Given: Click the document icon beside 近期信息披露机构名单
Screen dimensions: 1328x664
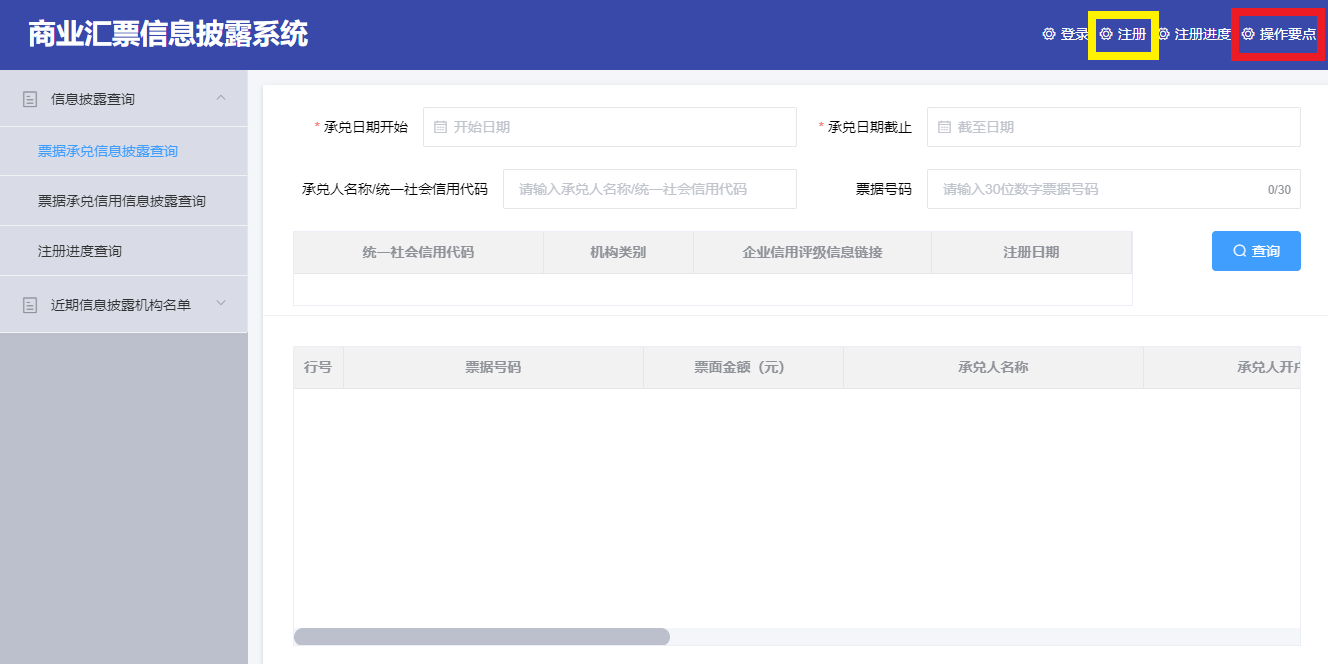Looking at the screenshot, I should pos(30,305).
